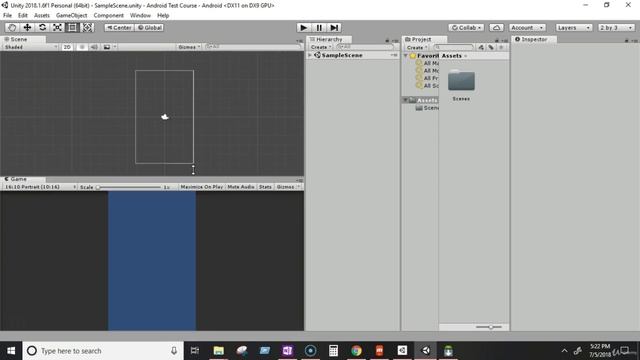
Task: Save search star icon in Project
Action: click(x=501, y=47)
